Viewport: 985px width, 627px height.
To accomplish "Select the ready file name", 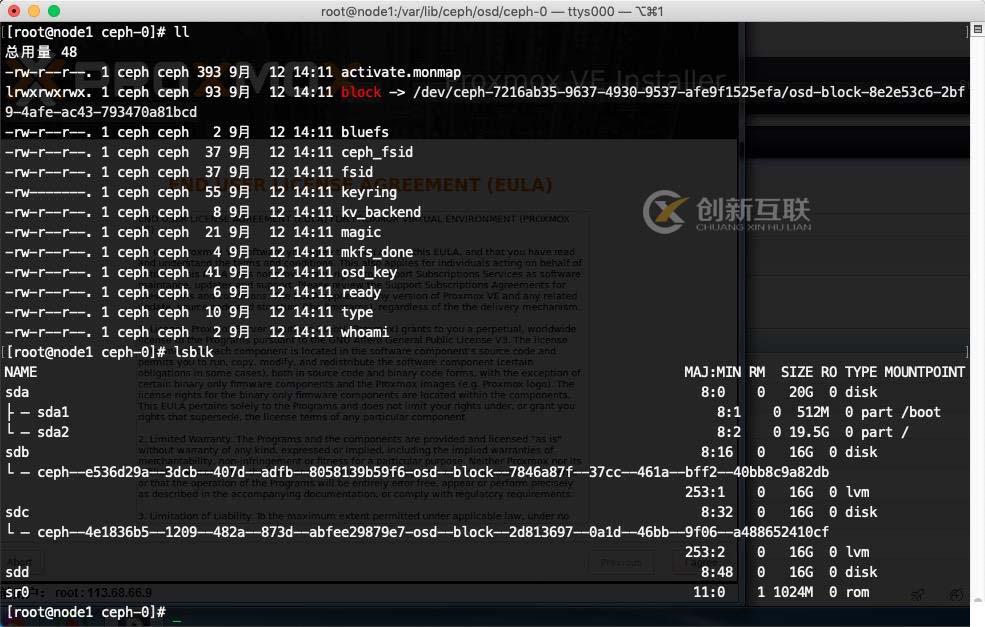I will point(361,292).
